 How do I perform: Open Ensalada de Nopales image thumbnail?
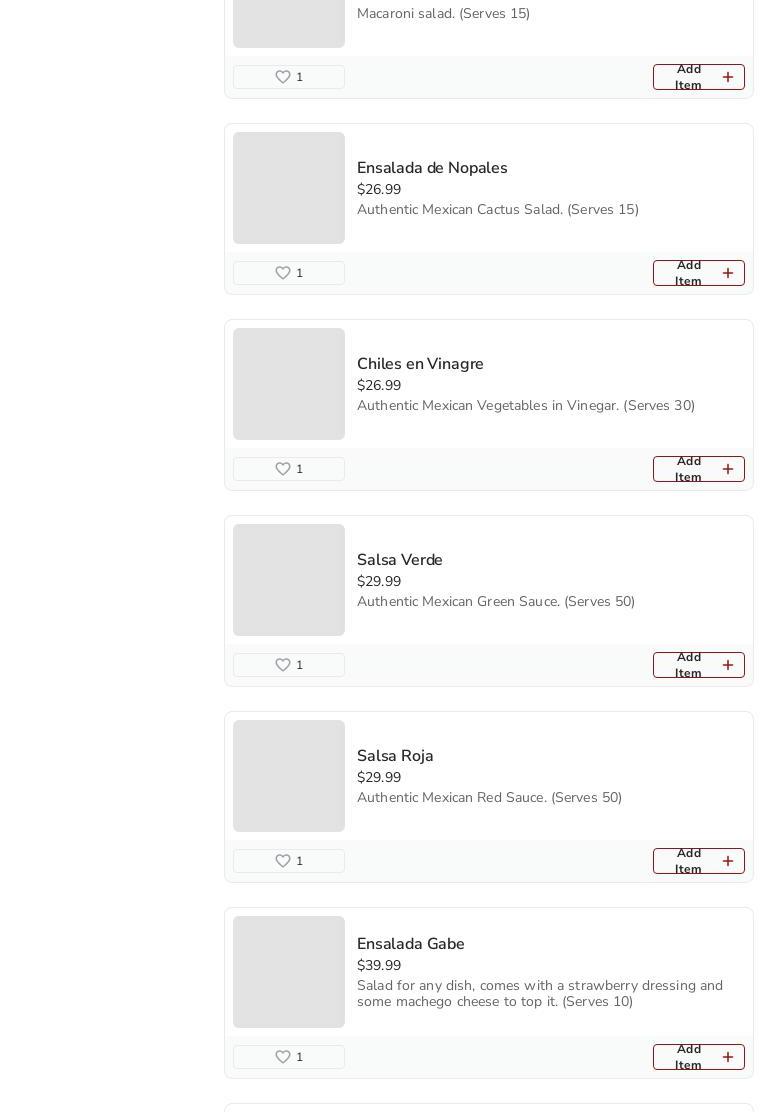click(289, 188)
